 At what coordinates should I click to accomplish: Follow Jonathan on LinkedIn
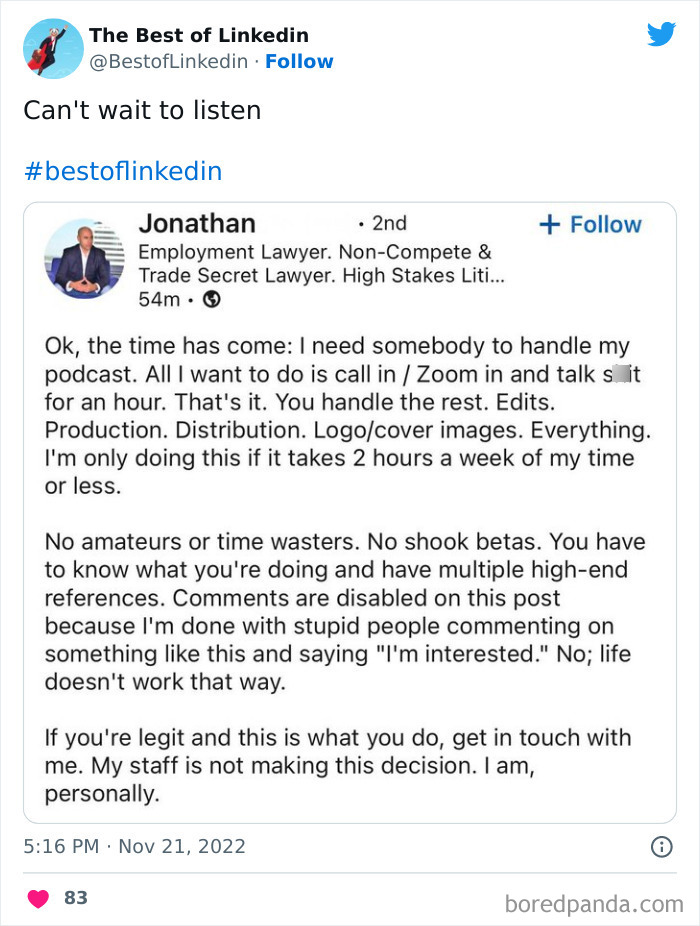coord(592,224)
